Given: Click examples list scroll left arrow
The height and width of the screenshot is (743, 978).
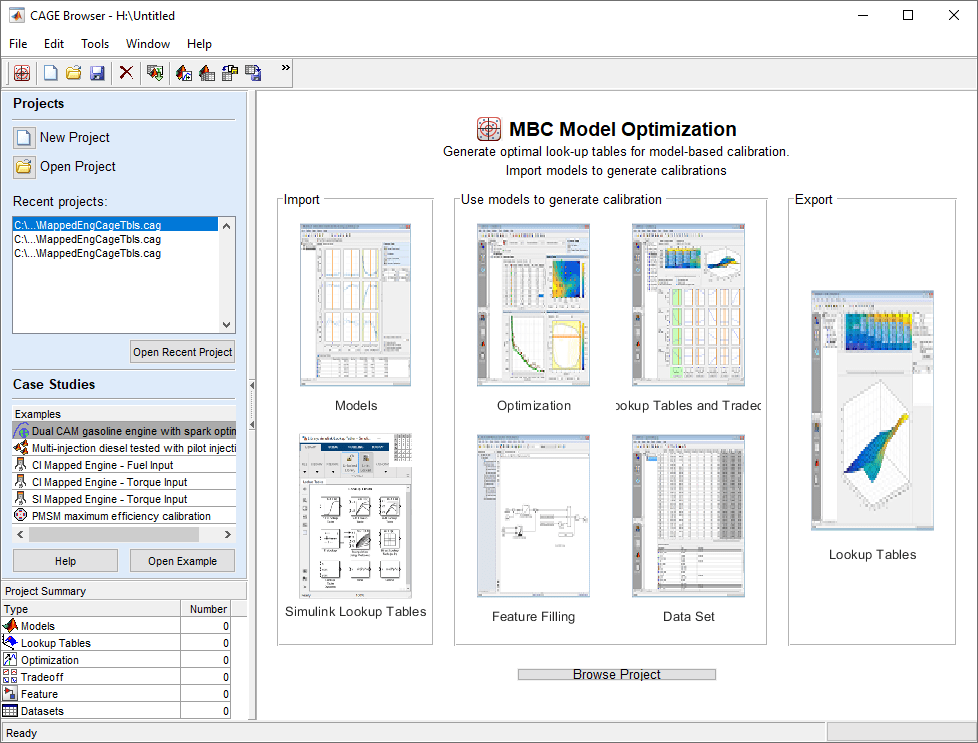Looking at the screenshot, I should click(x=20, y=535).
